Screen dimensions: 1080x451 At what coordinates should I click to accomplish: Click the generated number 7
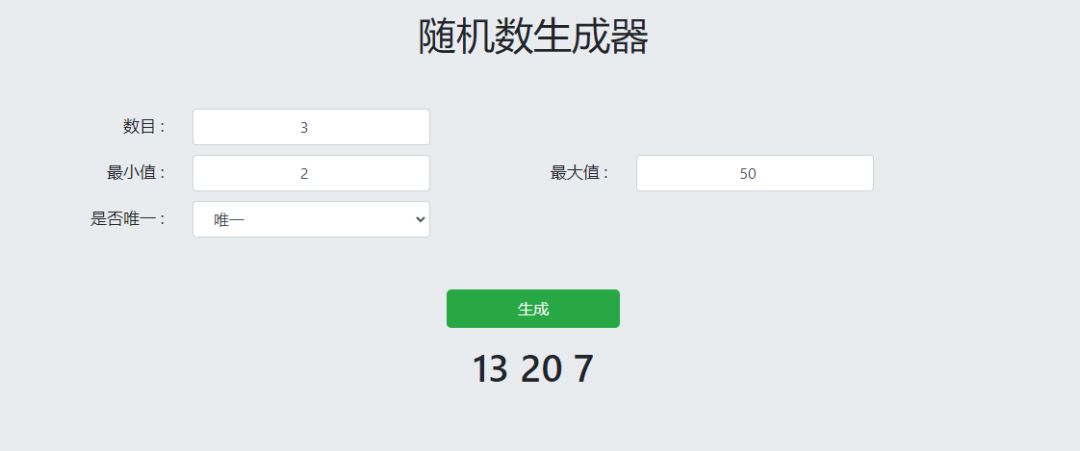(583, 369)
